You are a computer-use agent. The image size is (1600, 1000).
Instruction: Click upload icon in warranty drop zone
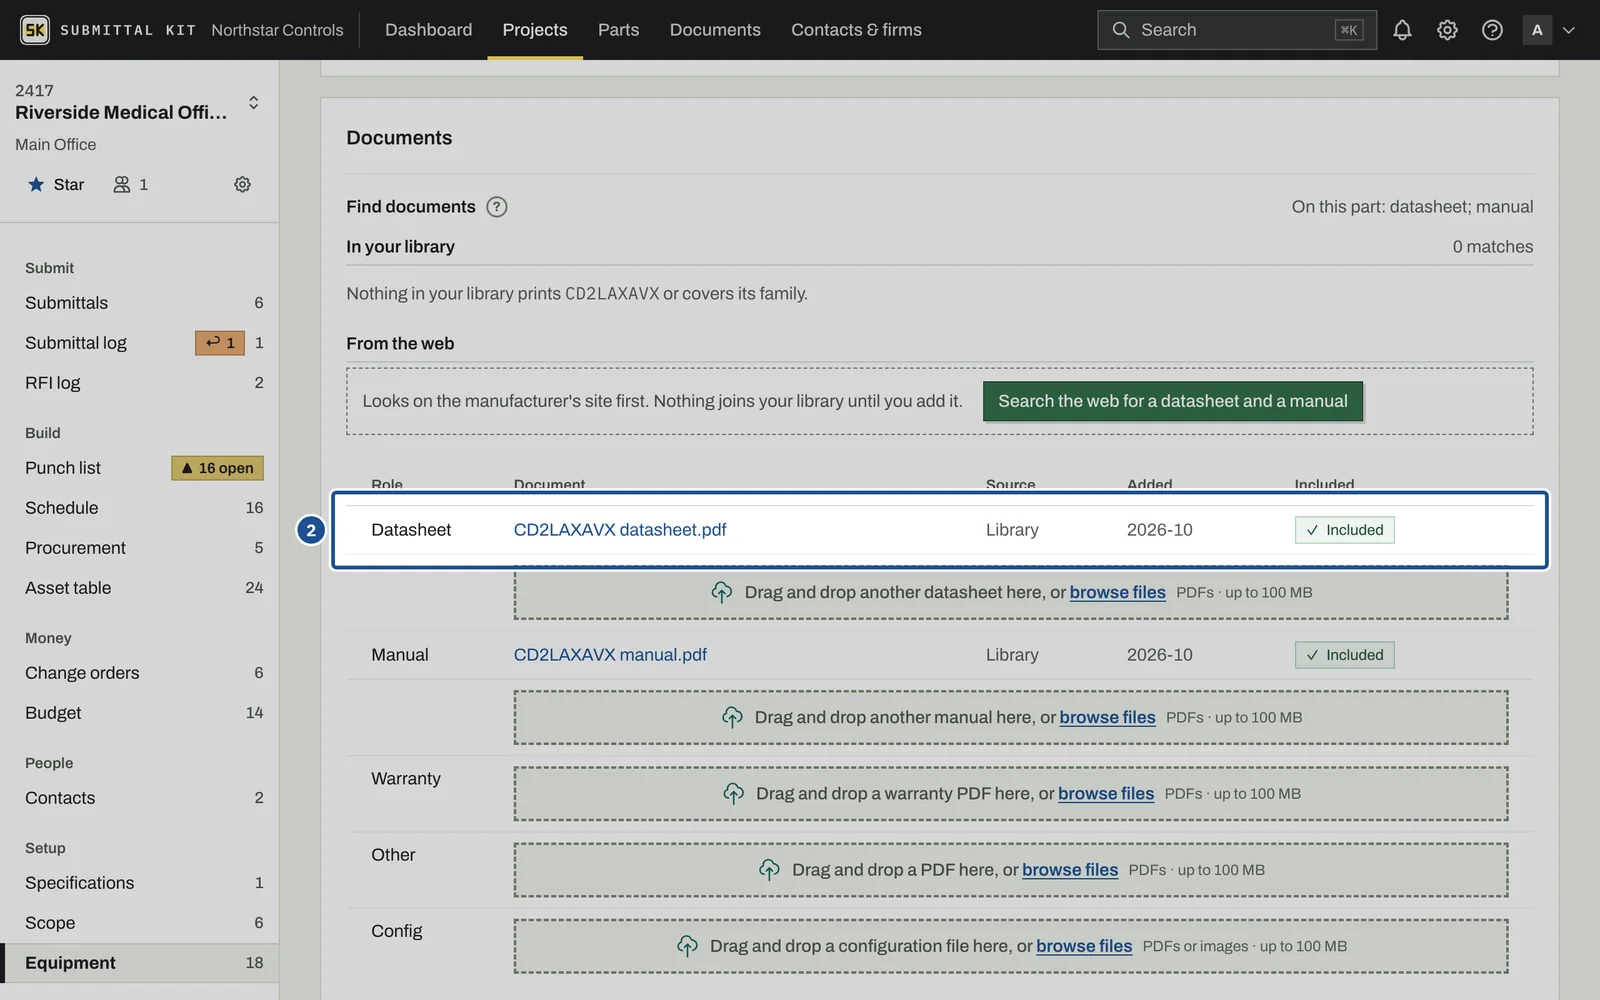733,794
